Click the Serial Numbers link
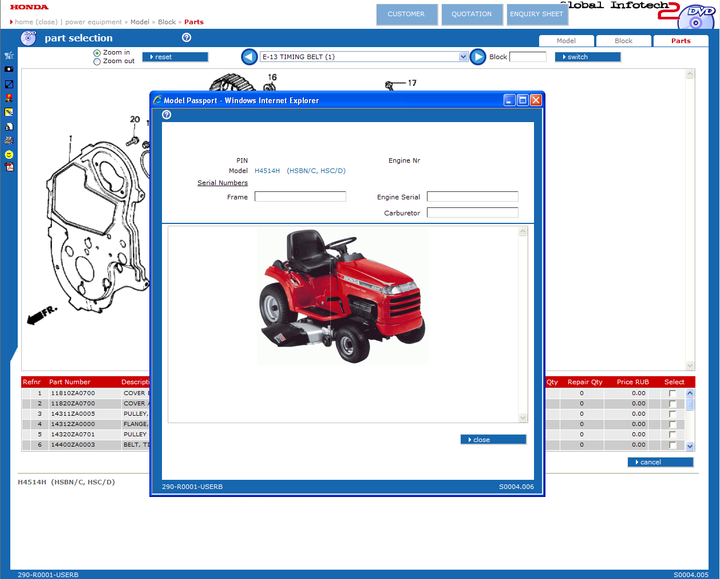The height and width of the screenshot is (579, 720). coord(222,183)
